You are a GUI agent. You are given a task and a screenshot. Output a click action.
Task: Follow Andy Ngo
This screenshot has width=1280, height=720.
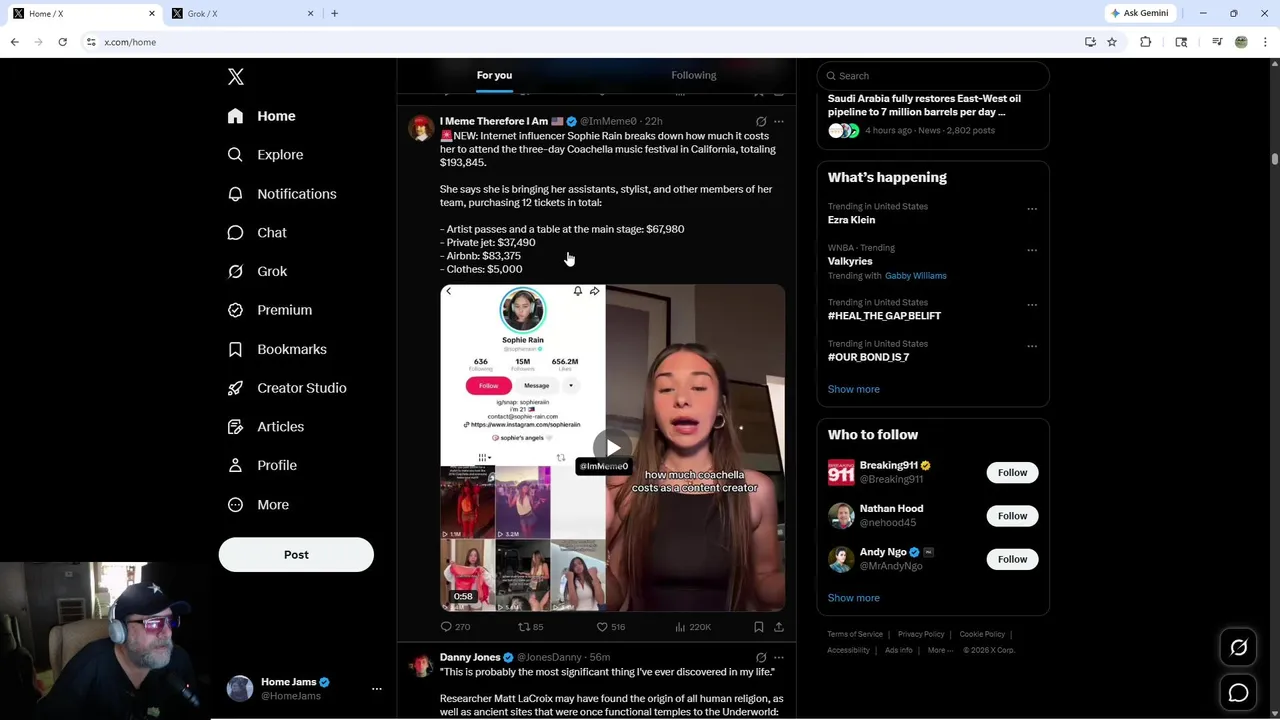tap(1012, 559)
